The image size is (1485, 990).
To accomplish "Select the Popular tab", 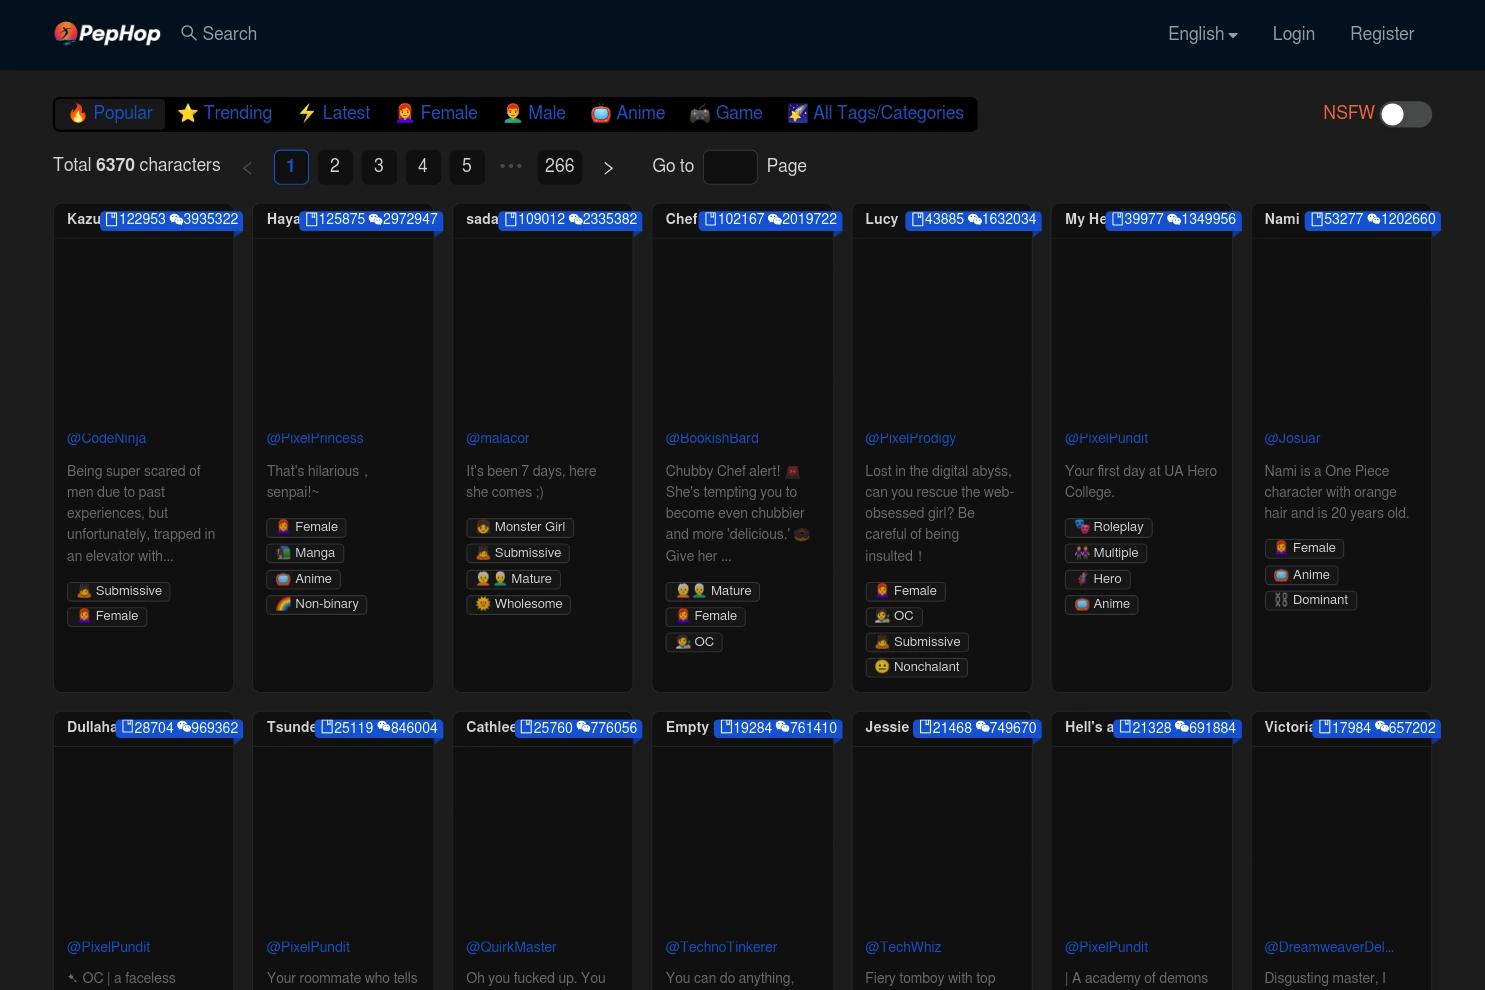I will 110,113.
